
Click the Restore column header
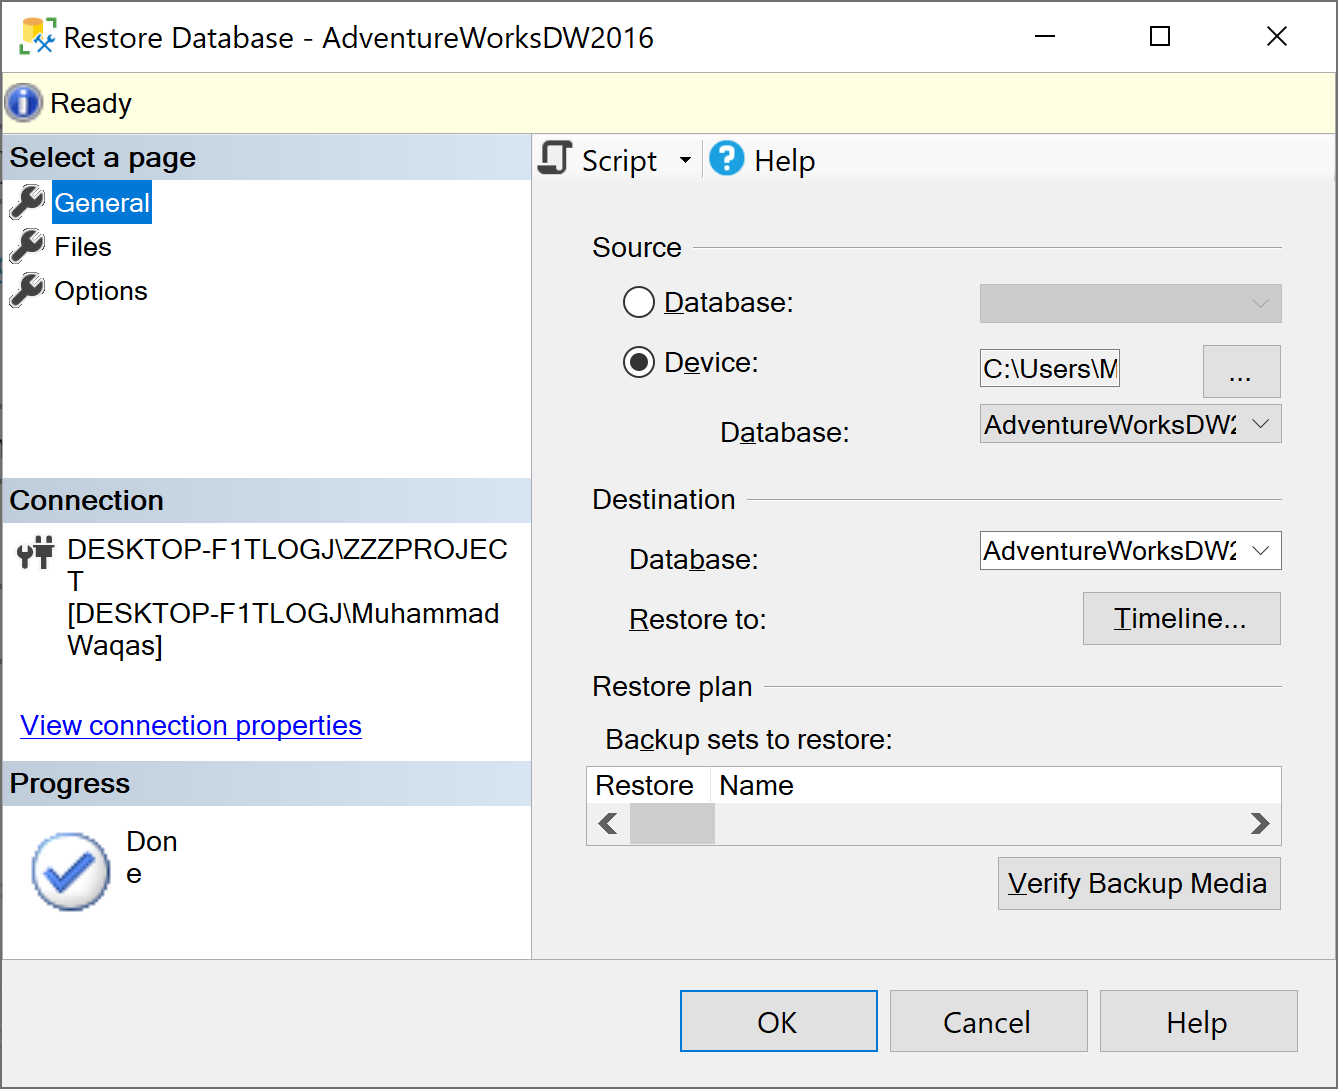(648, 785)
